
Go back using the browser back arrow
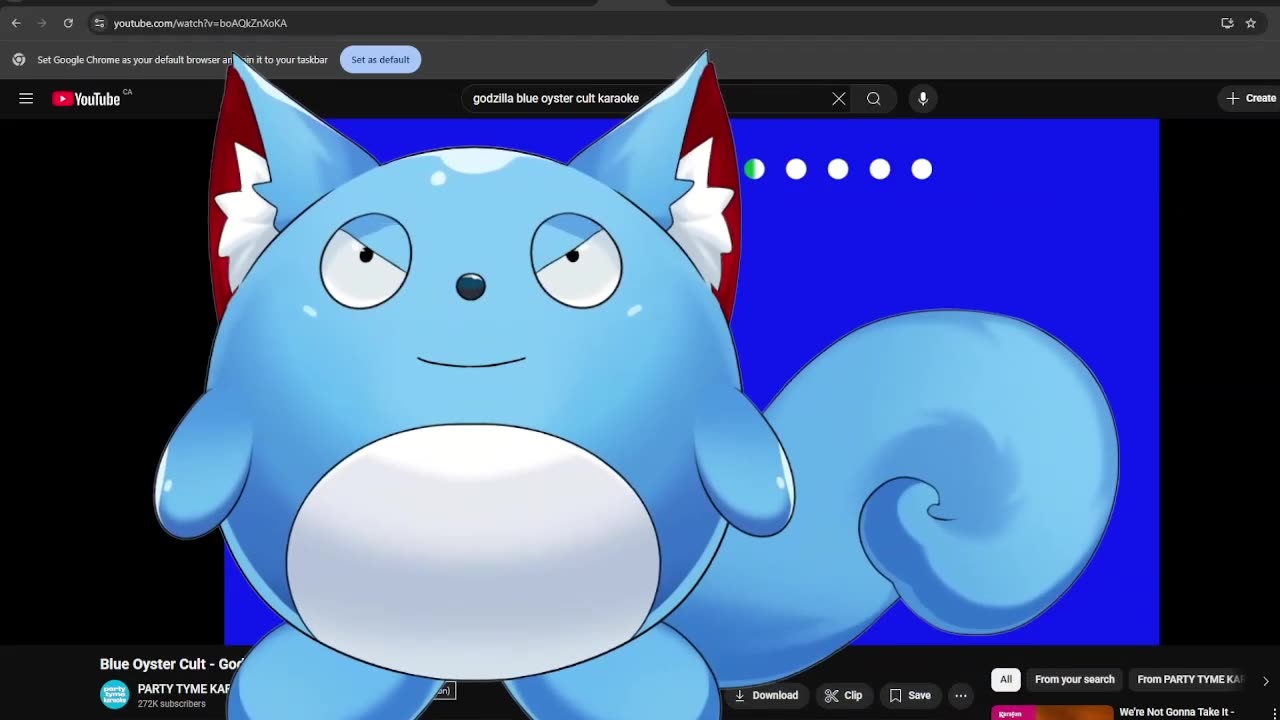click(16, 23)
